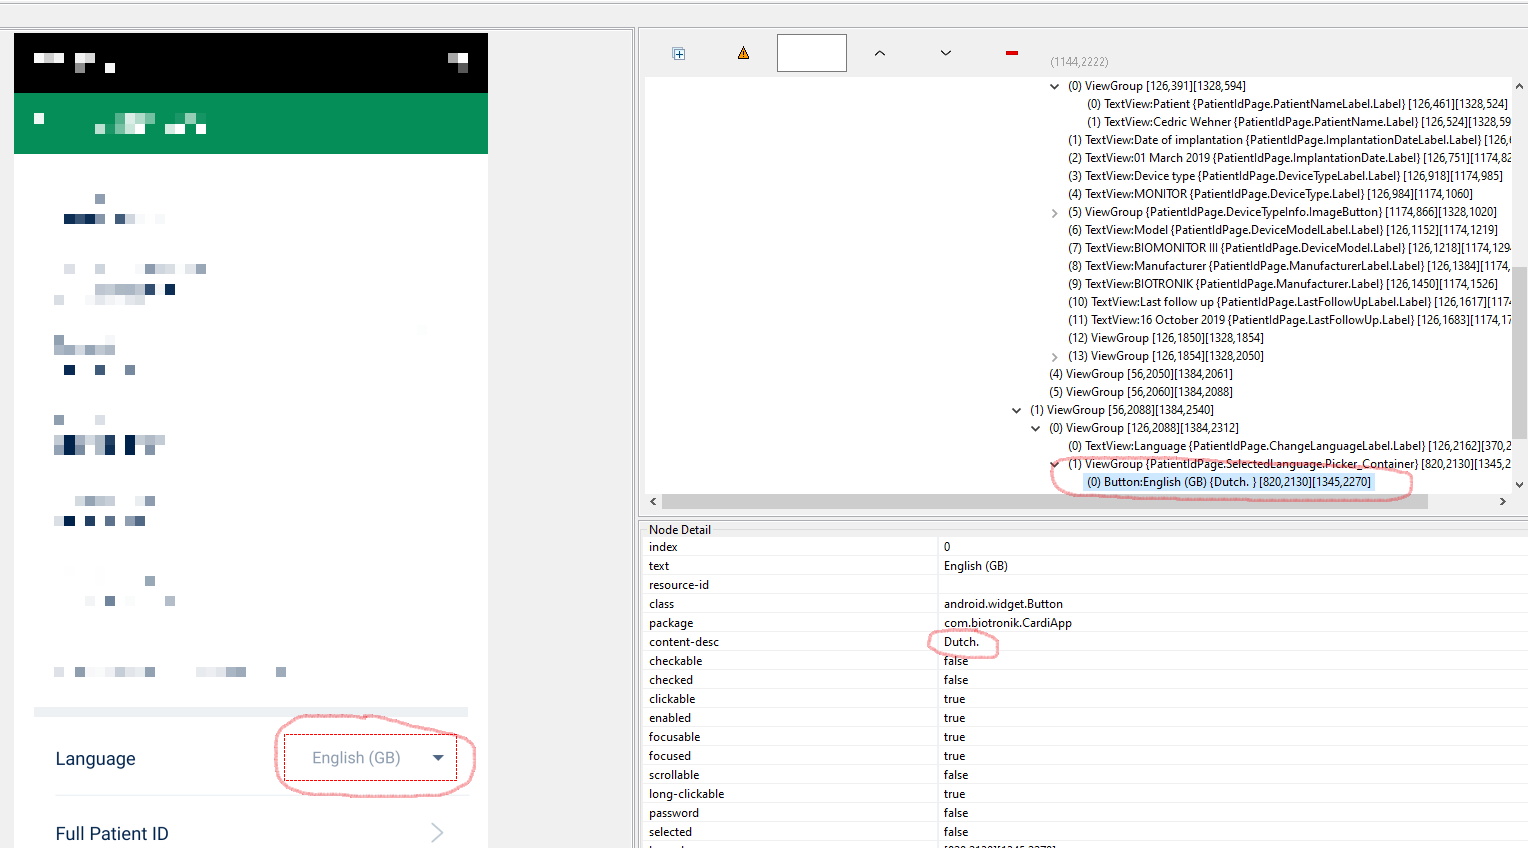Open the English (GB) language dropdown
Image resolution: width=1528 pixels, height=848 pixels.
click(370, 758)
